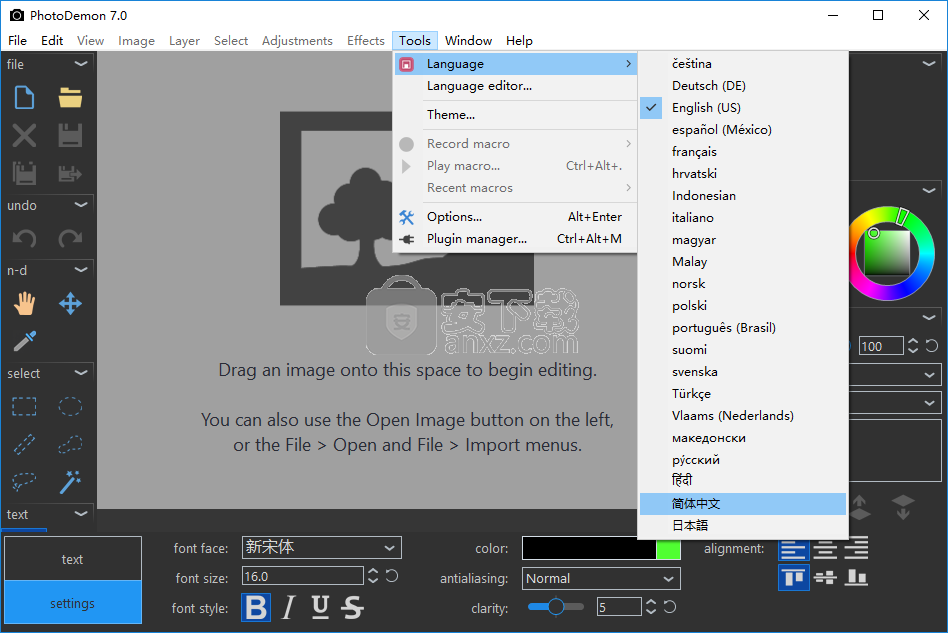This screenshot has width=948, height=633.
Task: Set text alignment to left
Action: [793, 550]
